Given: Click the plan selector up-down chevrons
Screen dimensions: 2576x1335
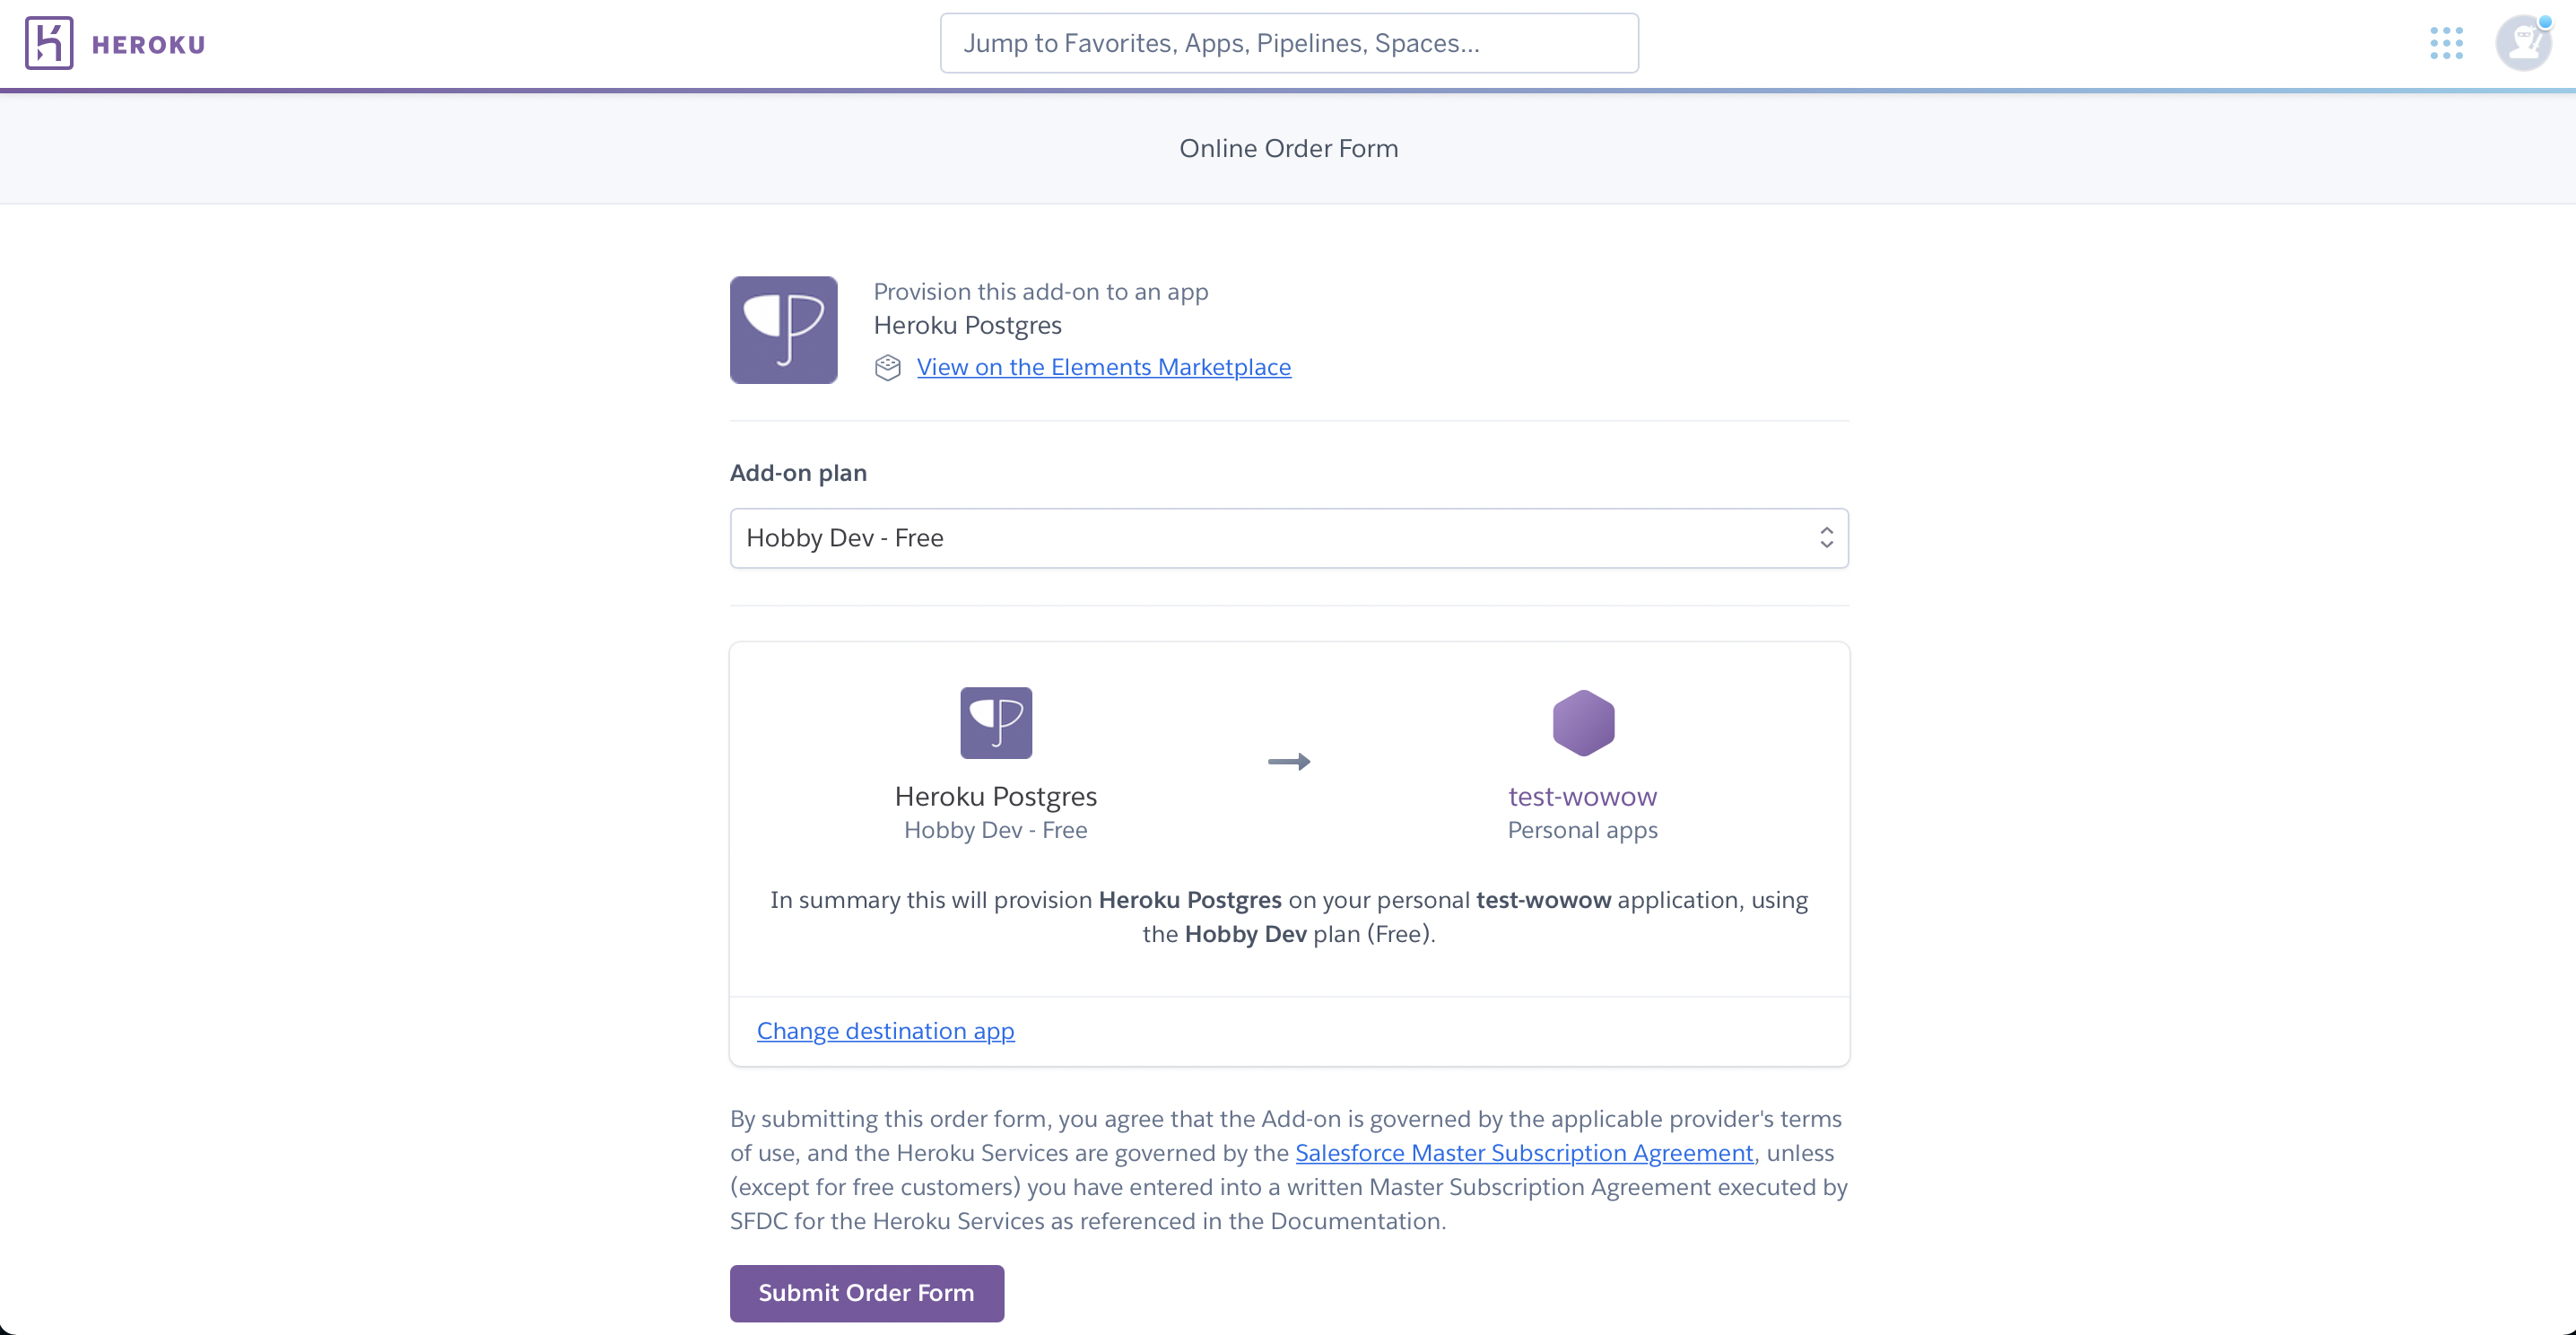Looking at the screenshot, I should [x=1826, y=538].
